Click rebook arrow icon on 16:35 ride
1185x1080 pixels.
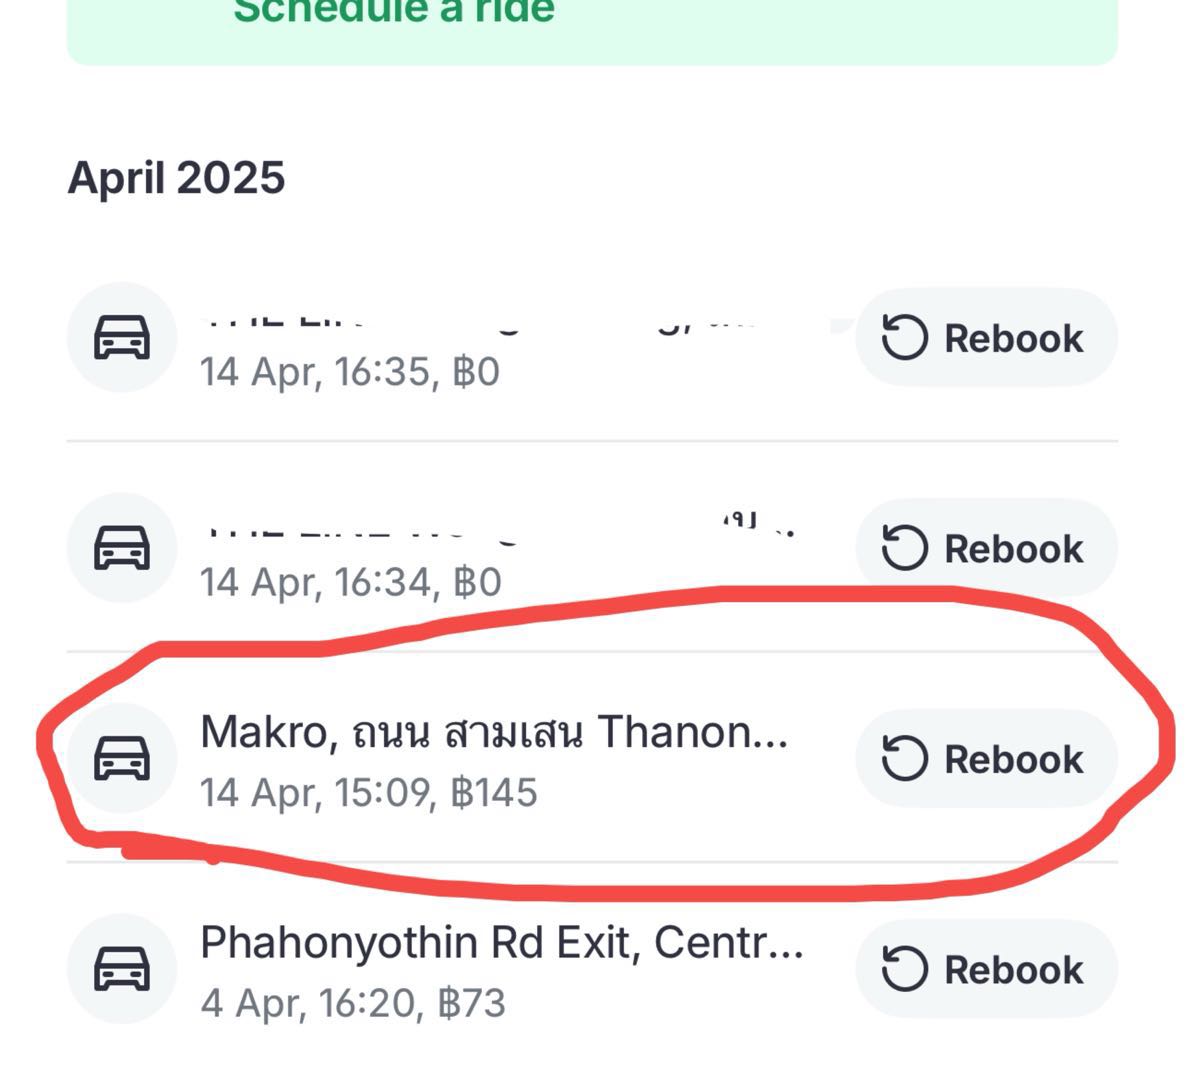[904, 338]
